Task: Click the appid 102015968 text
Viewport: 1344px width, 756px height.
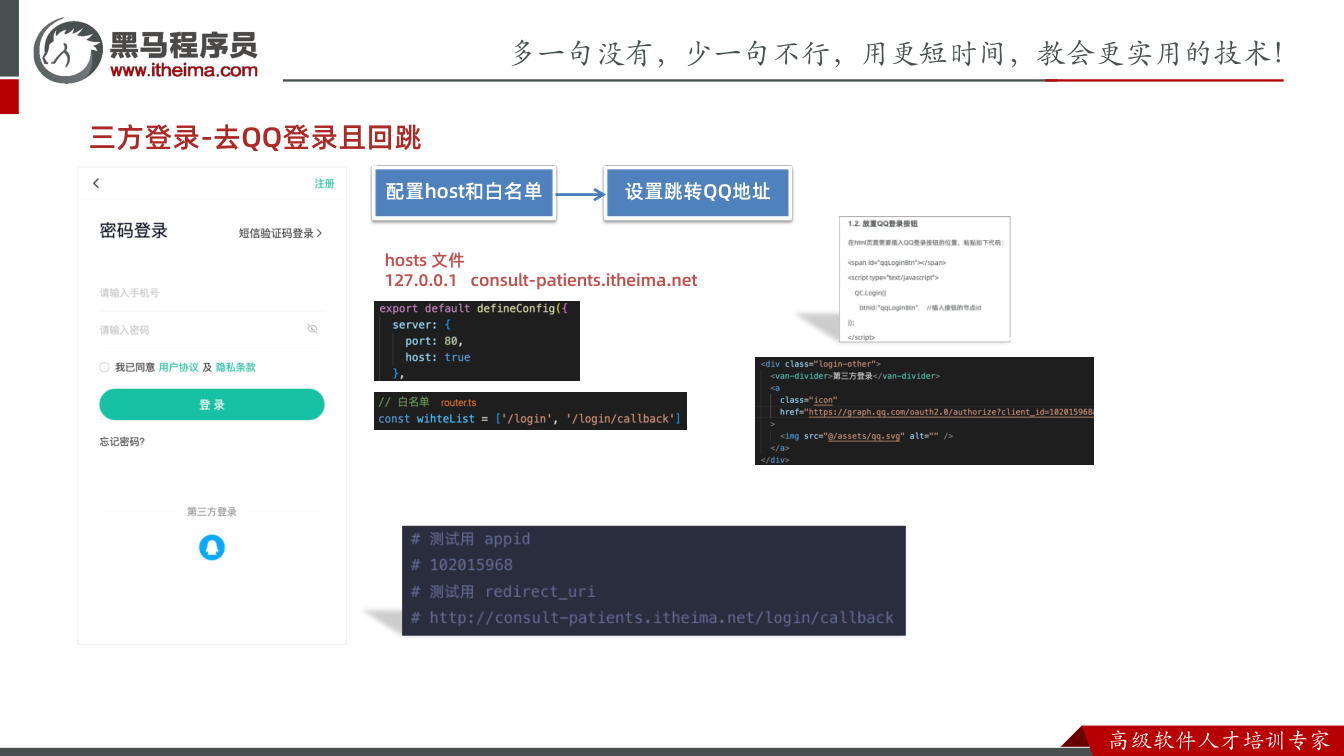Action: pyautogui.click(x=471, y=565)
